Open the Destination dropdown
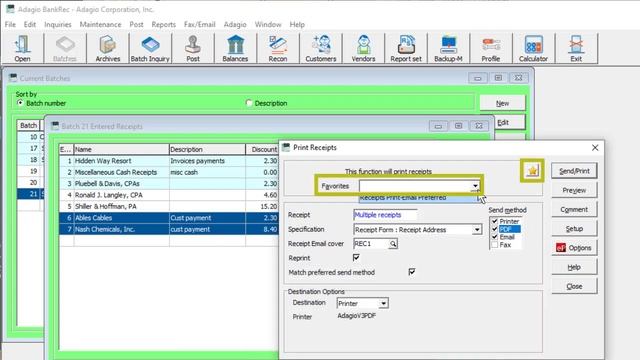640x360 pixels. point(383,303)
